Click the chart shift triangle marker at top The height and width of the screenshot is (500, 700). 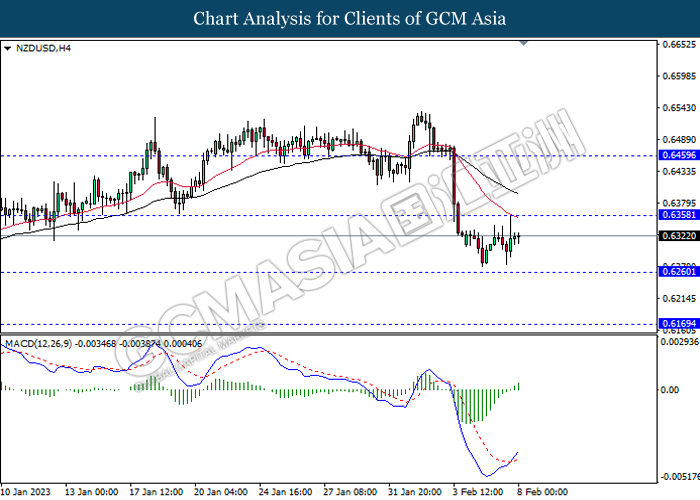pos(524,43)
